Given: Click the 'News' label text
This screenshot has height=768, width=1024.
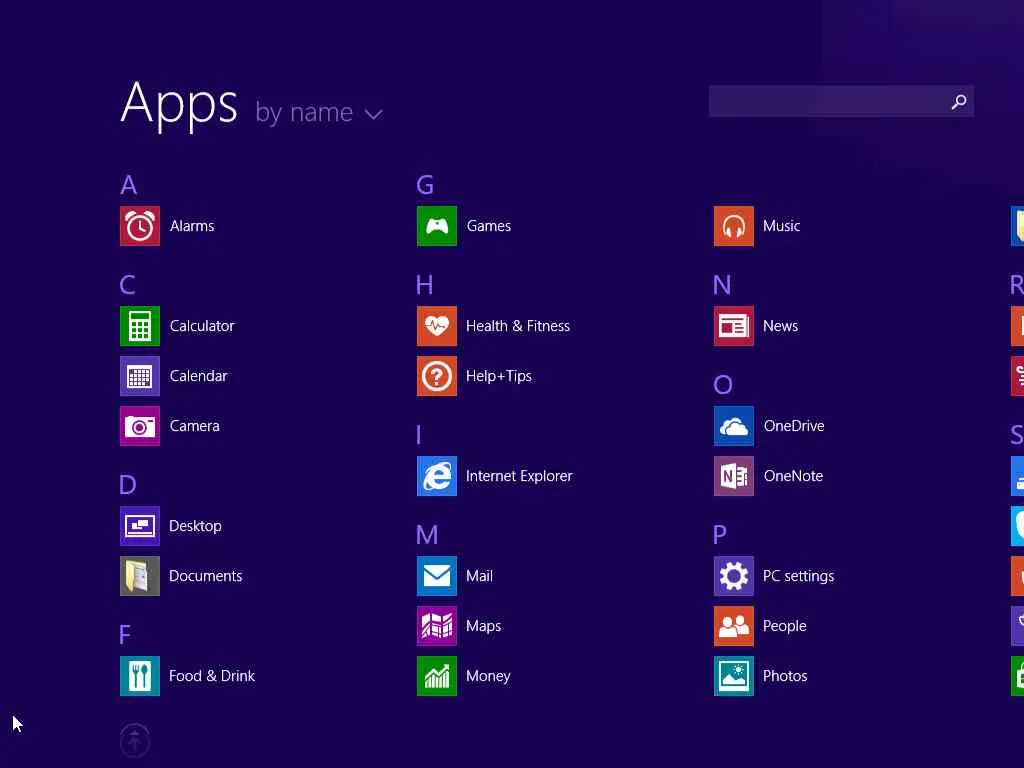Looking at the screenshot, I should click(780, 326).
